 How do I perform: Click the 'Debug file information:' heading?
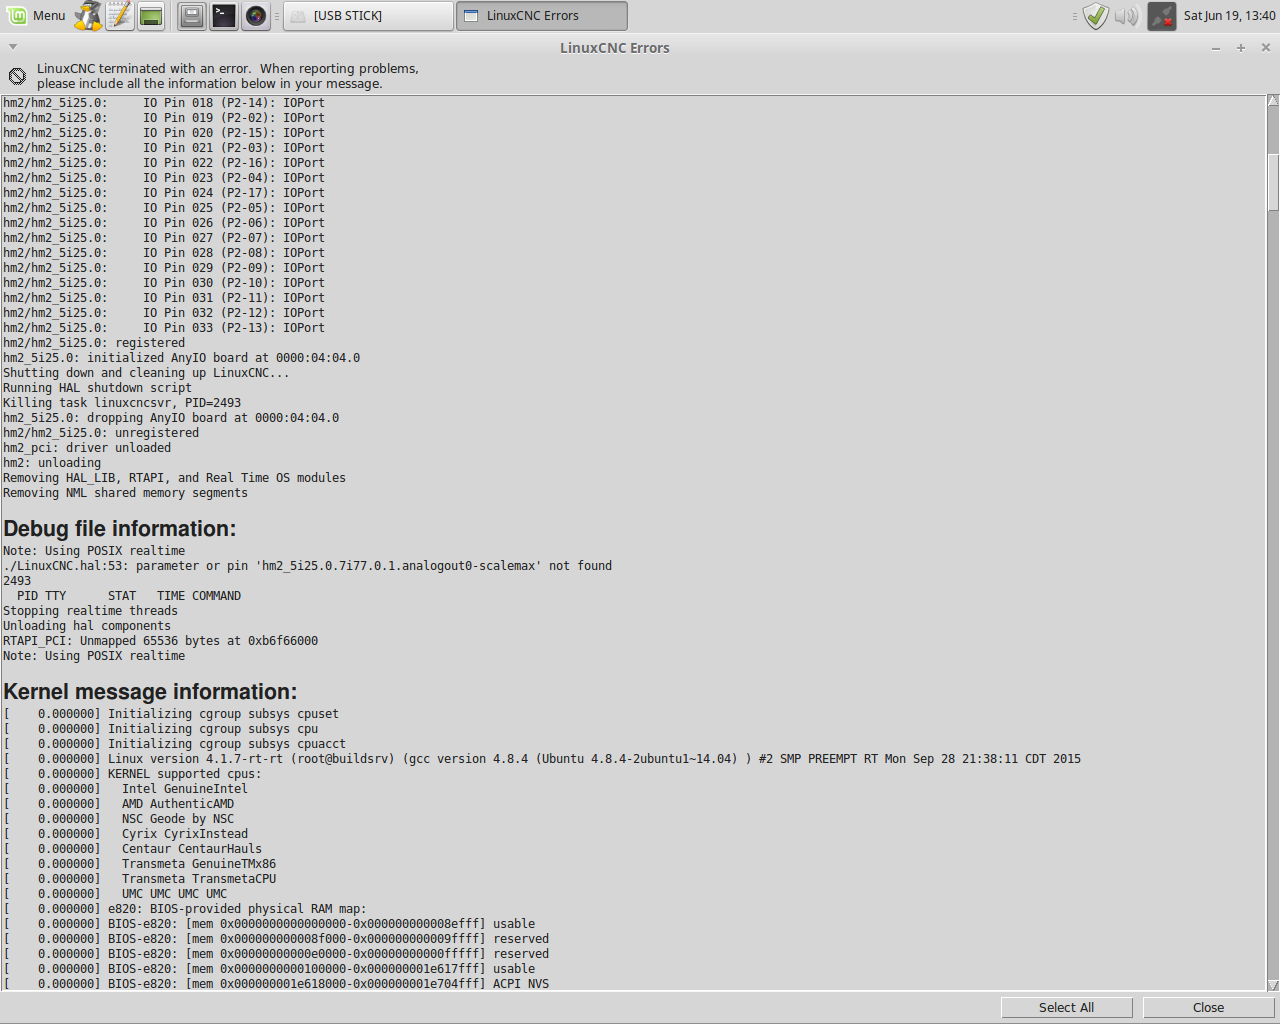(x=120, y=529)
